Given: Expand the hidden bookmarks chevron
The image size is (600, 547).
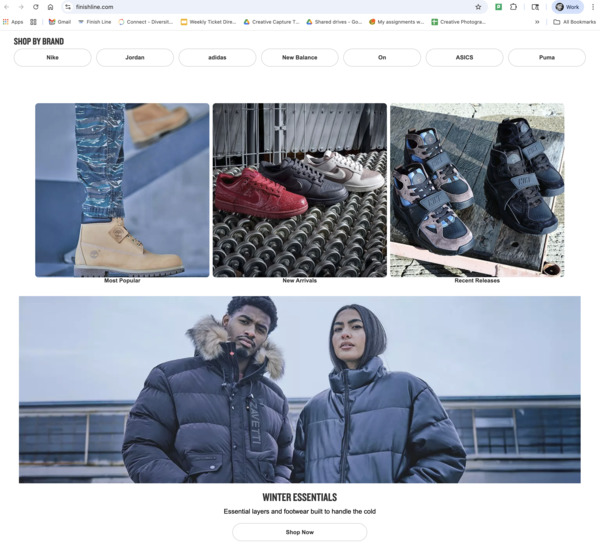Looking at the screenshot, I should point(537,22).
